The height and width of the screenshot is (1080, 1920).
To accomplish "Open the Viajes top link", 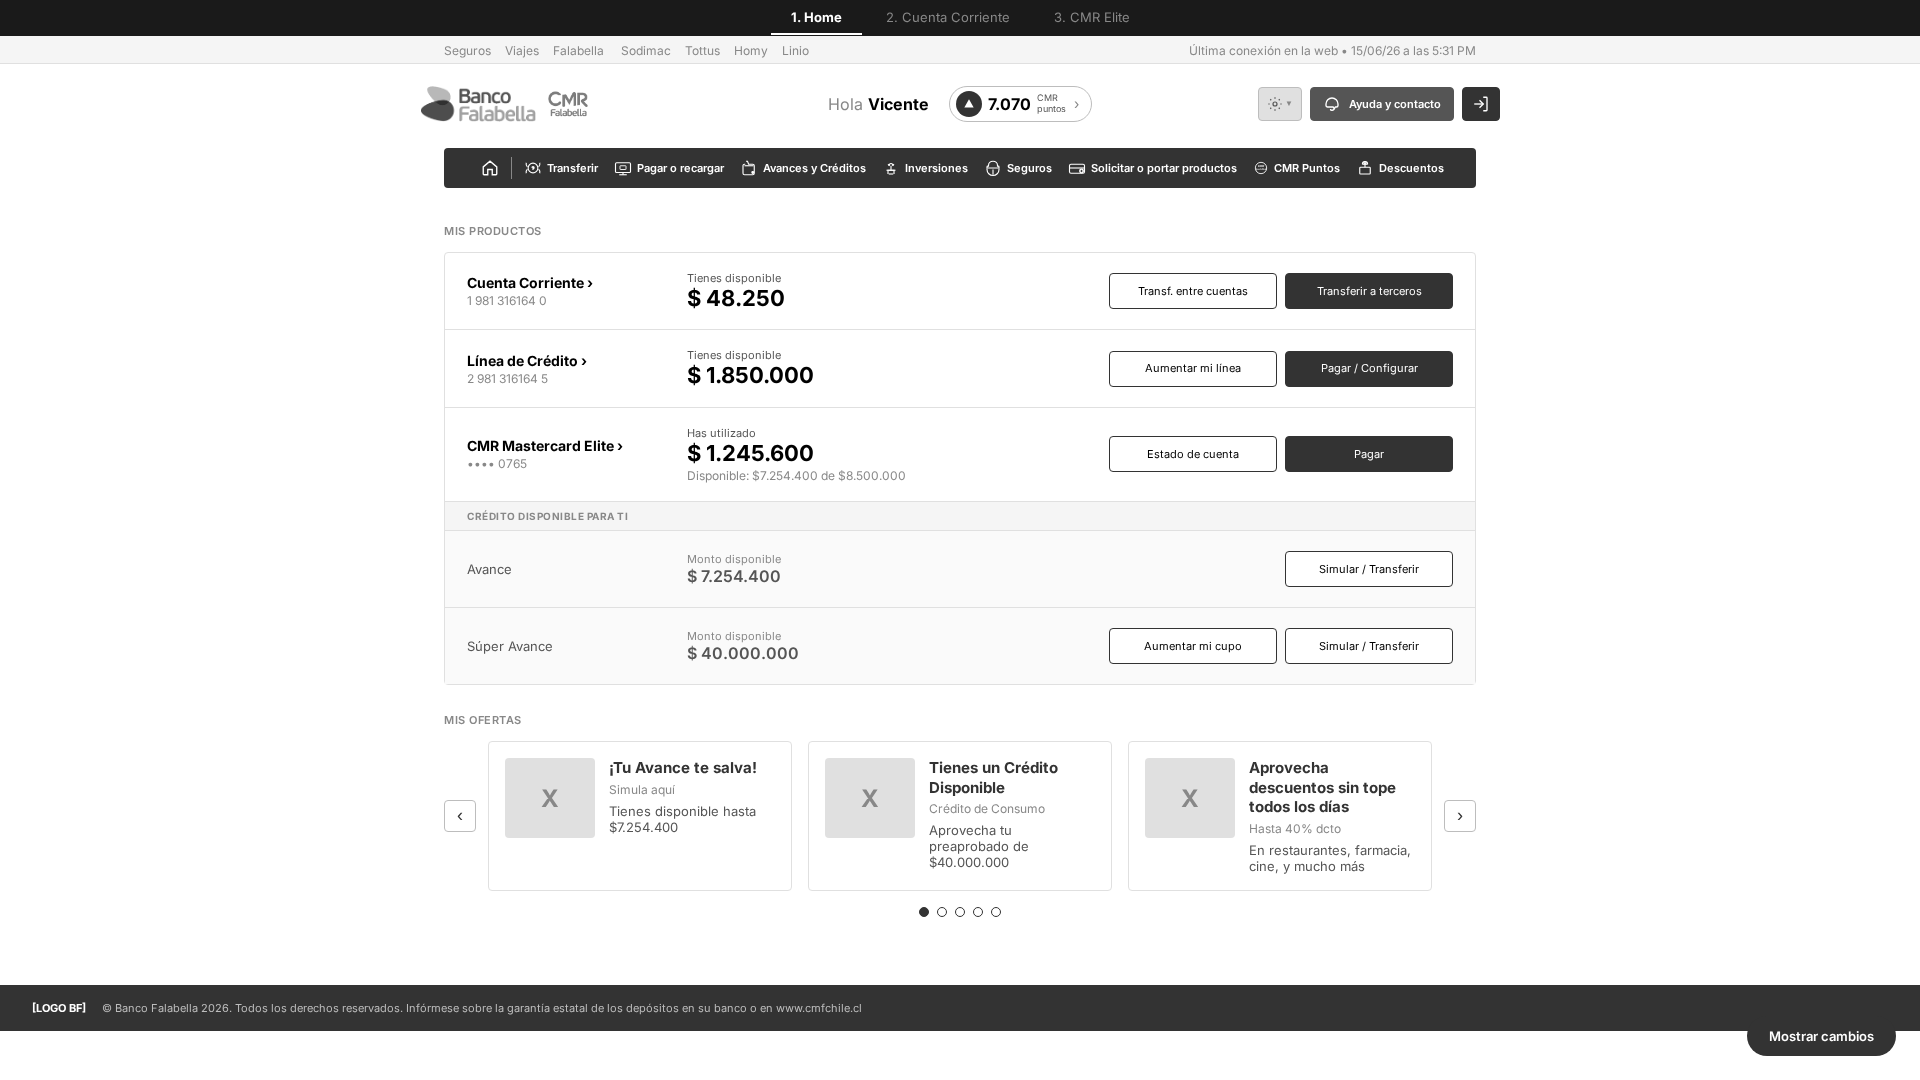I will (x=522, y=50).
